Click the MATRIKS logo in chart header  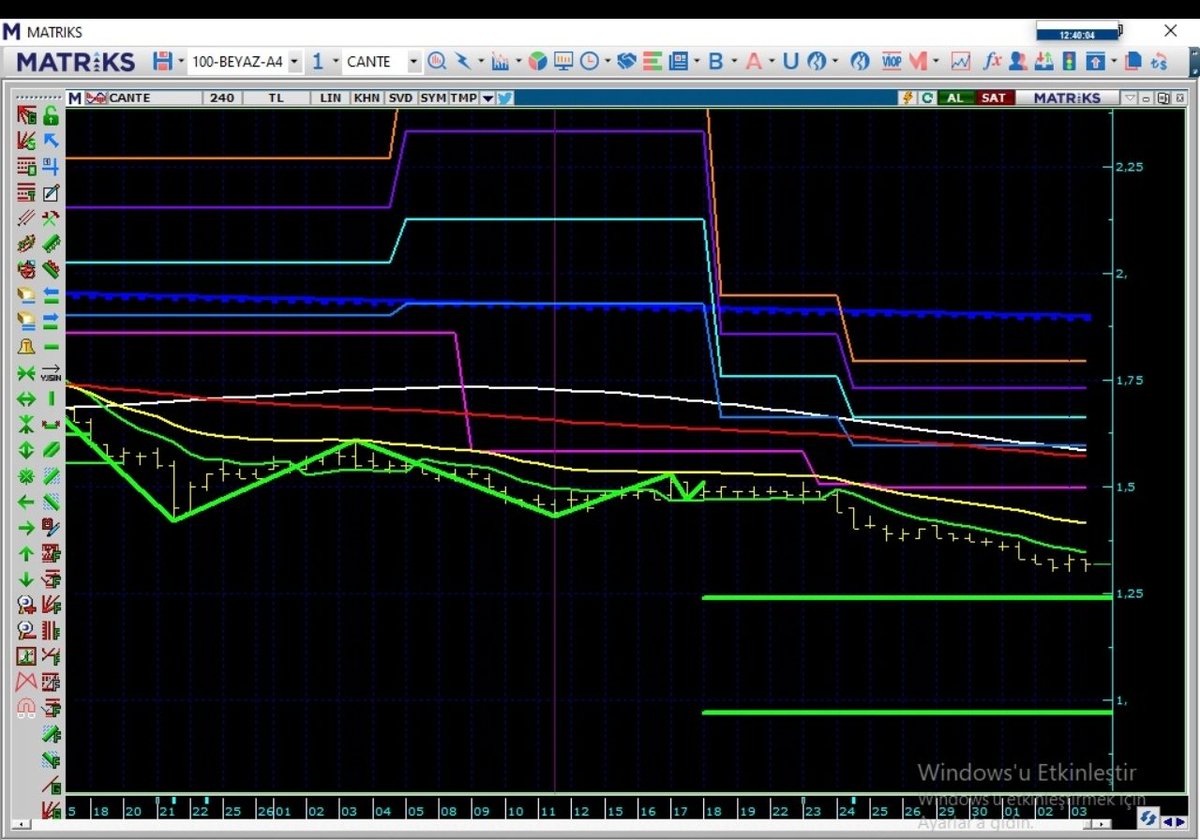1067,98
